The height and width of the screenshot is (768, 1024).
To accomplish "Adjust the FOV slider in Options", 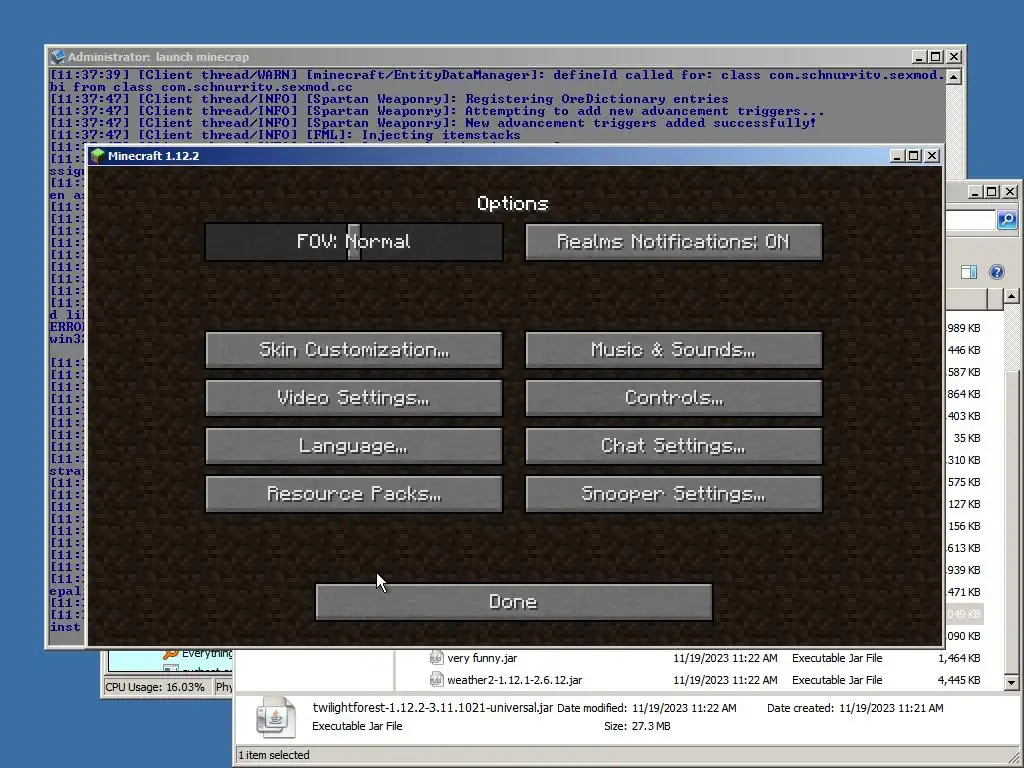I will (x=354, y=242).
